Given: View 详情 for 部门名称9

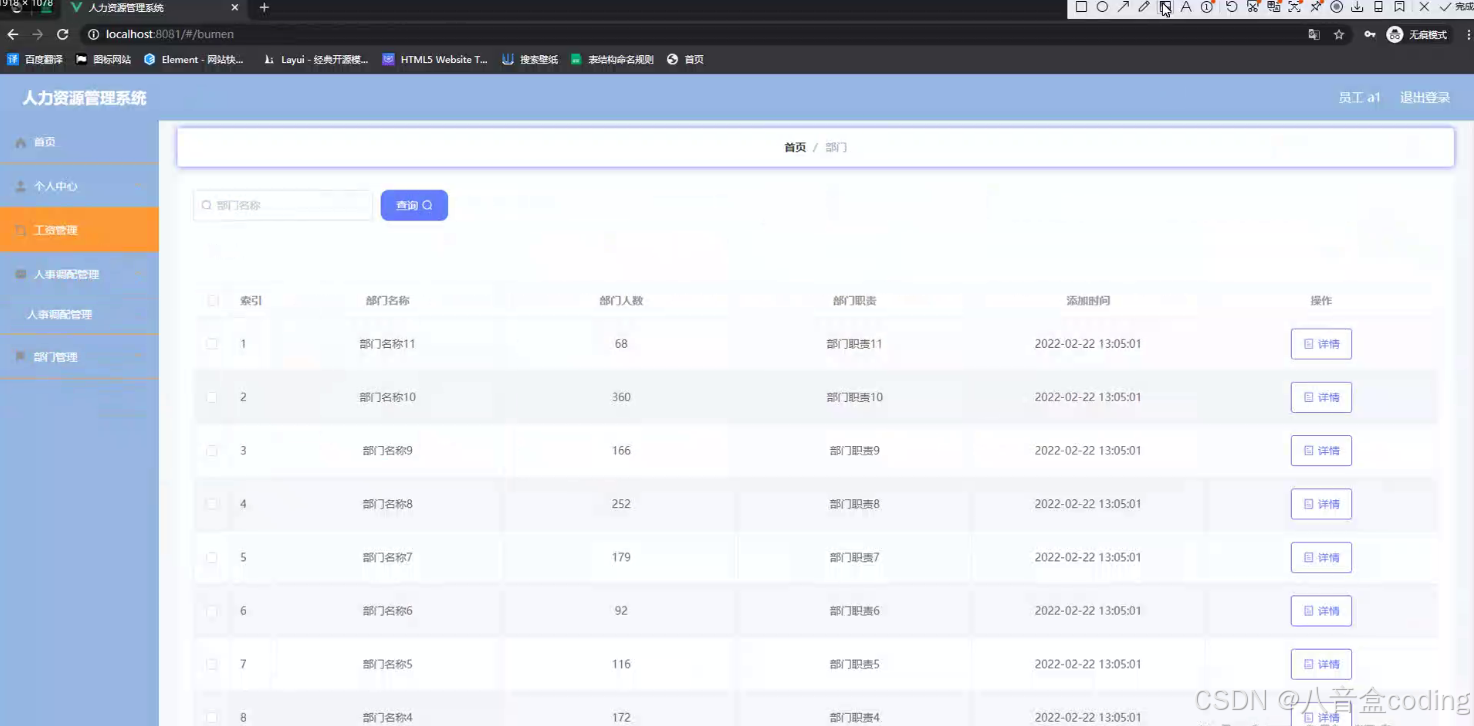Looking at the screenshot, I should tap(1321, 451).
